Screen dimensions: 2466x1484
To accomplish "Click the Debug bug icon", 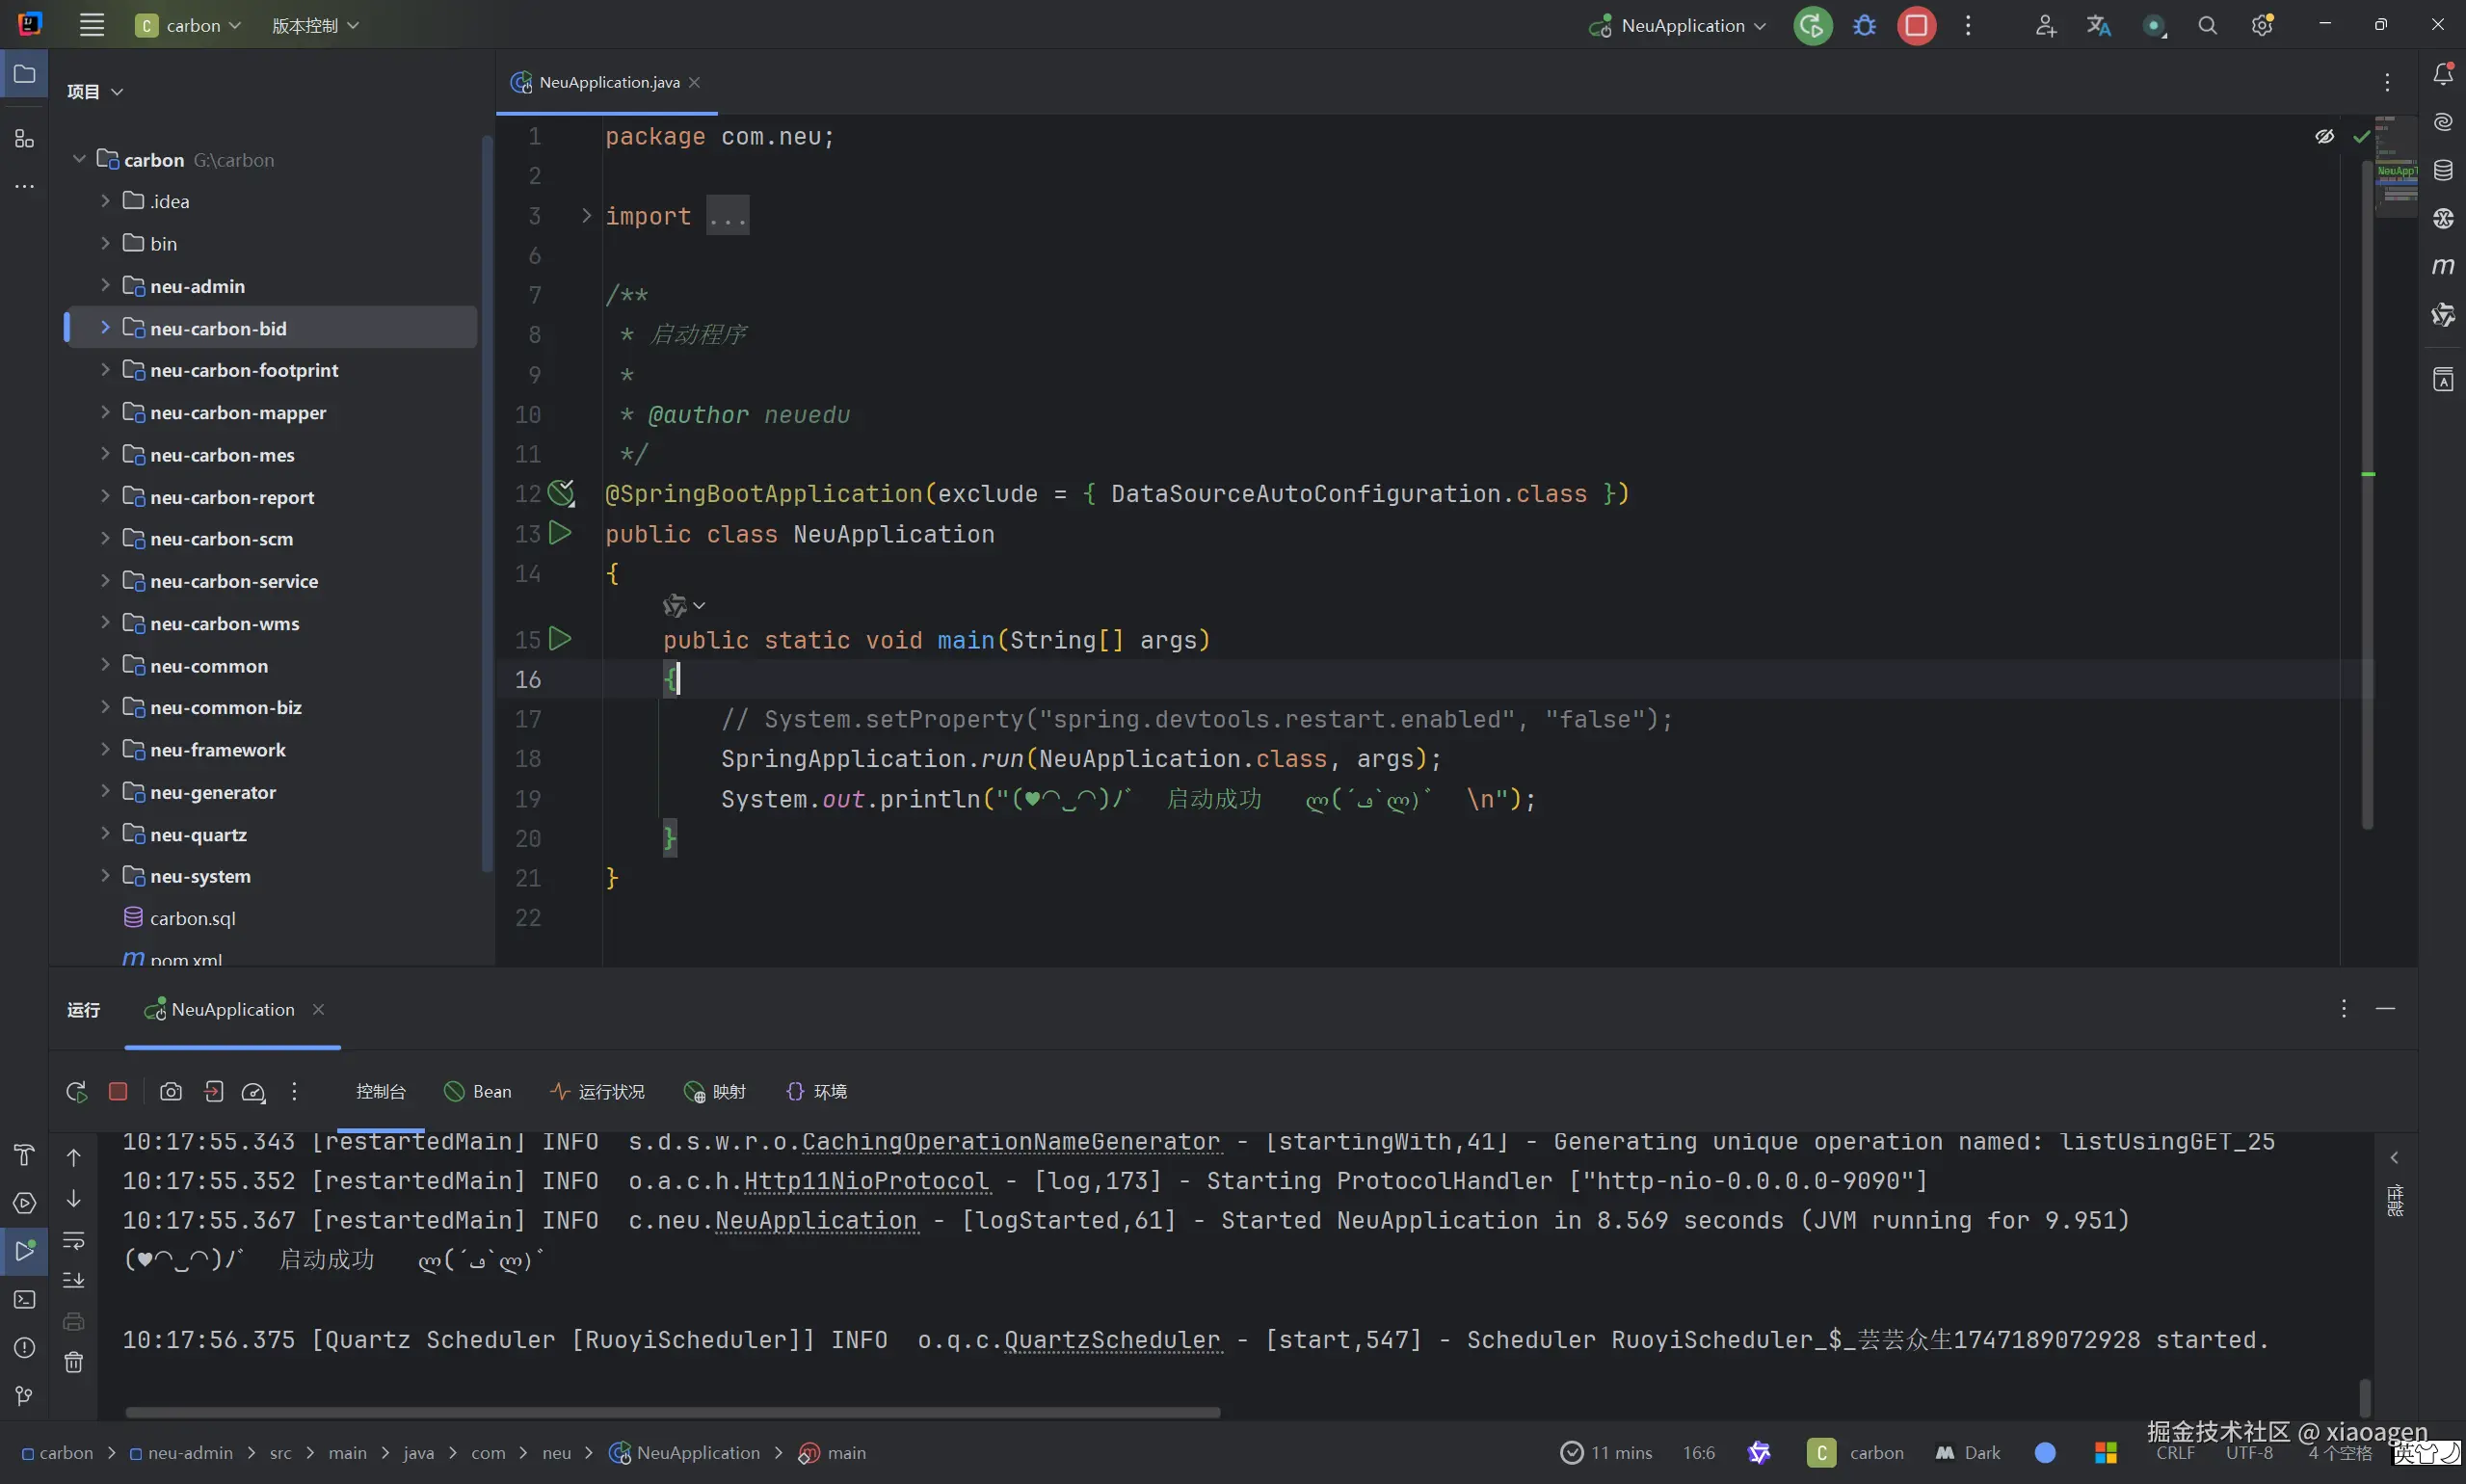I will tap(1864, 26).
